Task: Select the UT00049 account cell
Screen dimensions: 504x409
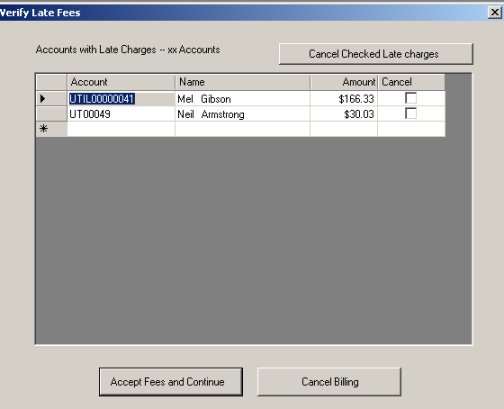Action: (x=121, y=114)
